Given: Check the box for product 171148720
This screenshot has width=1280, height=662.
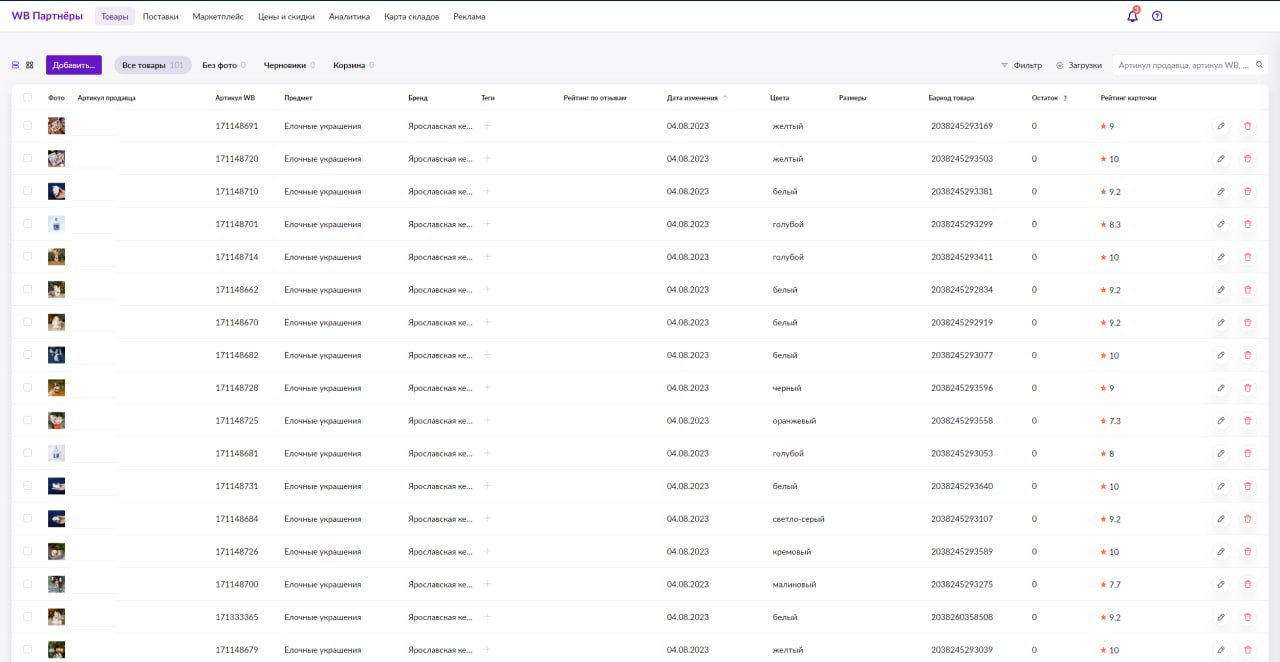Looking at the screenshot, I should tap(27, 159).
